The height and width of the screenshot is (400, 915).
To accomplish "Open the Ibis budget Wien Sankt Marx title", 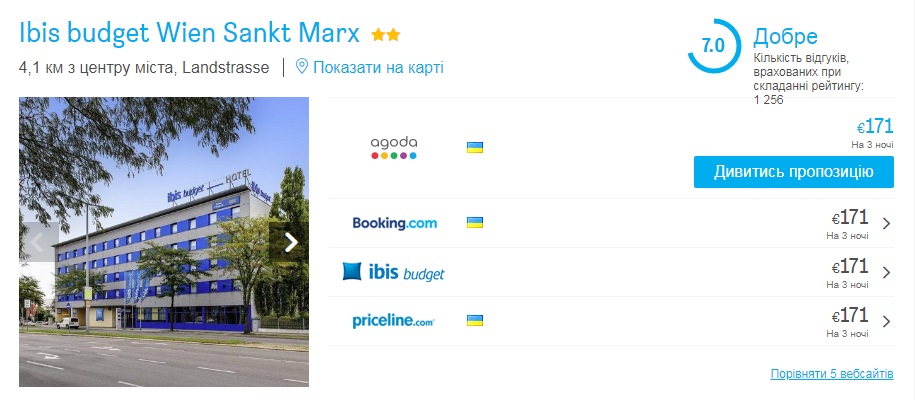I will pyautogui.click(x=190, y=34).
